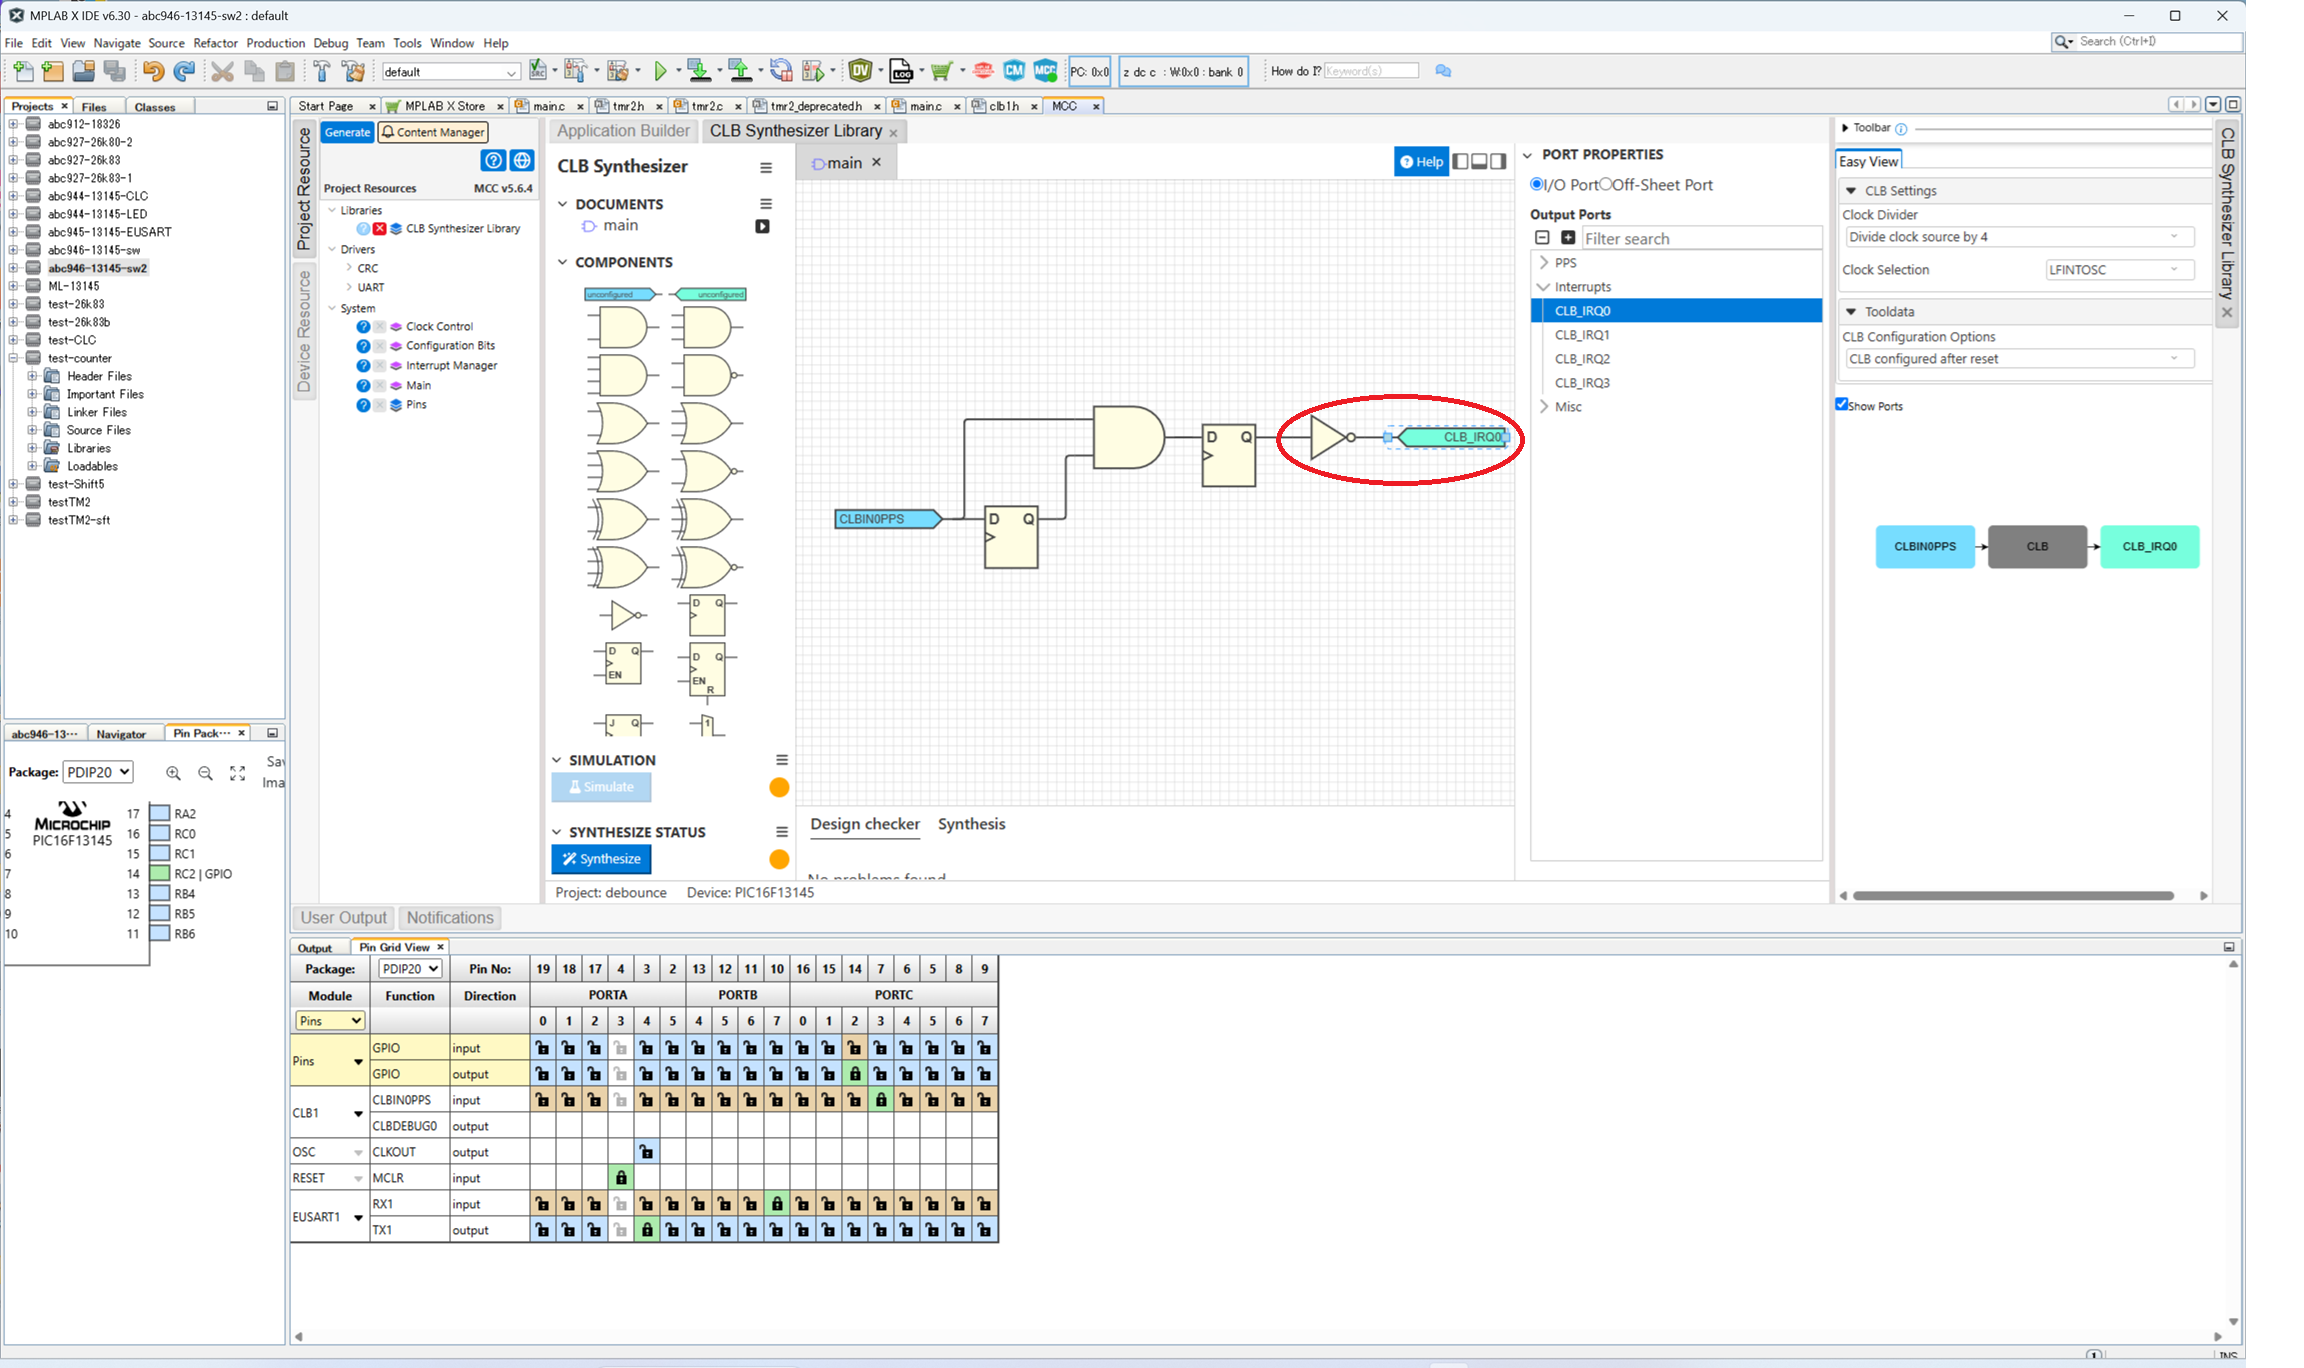Click the Redo arrow icon

pyautogui.click(x=184, y=71)
